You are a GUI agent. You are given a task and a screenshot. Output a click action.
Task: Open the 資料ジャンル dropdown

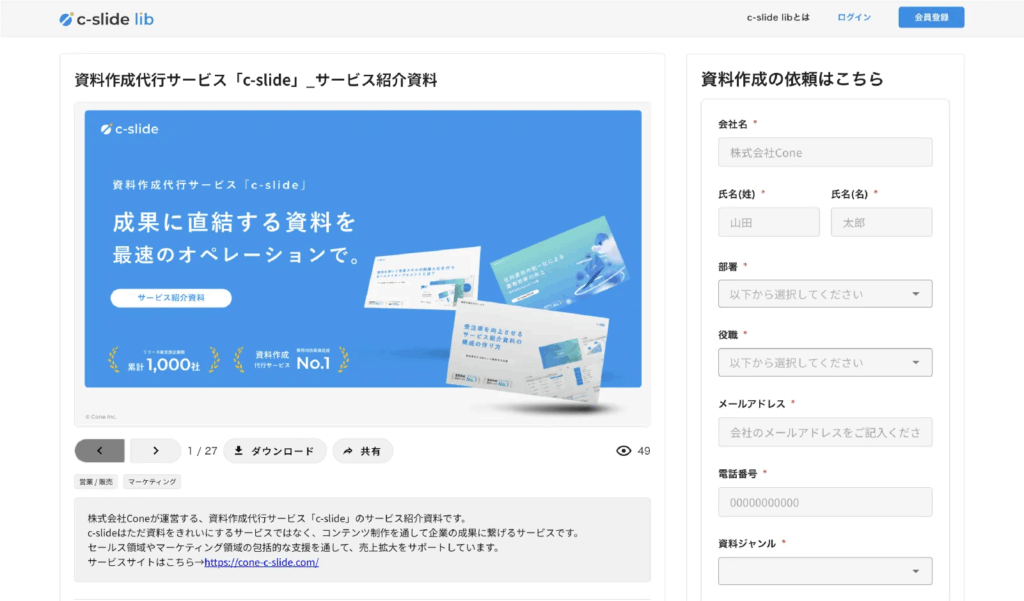825,571
